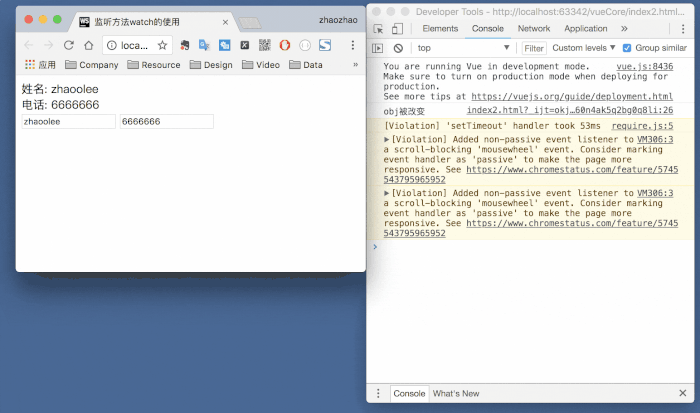
Task: Click the blue S extension icon
Action: coord(325,45)
